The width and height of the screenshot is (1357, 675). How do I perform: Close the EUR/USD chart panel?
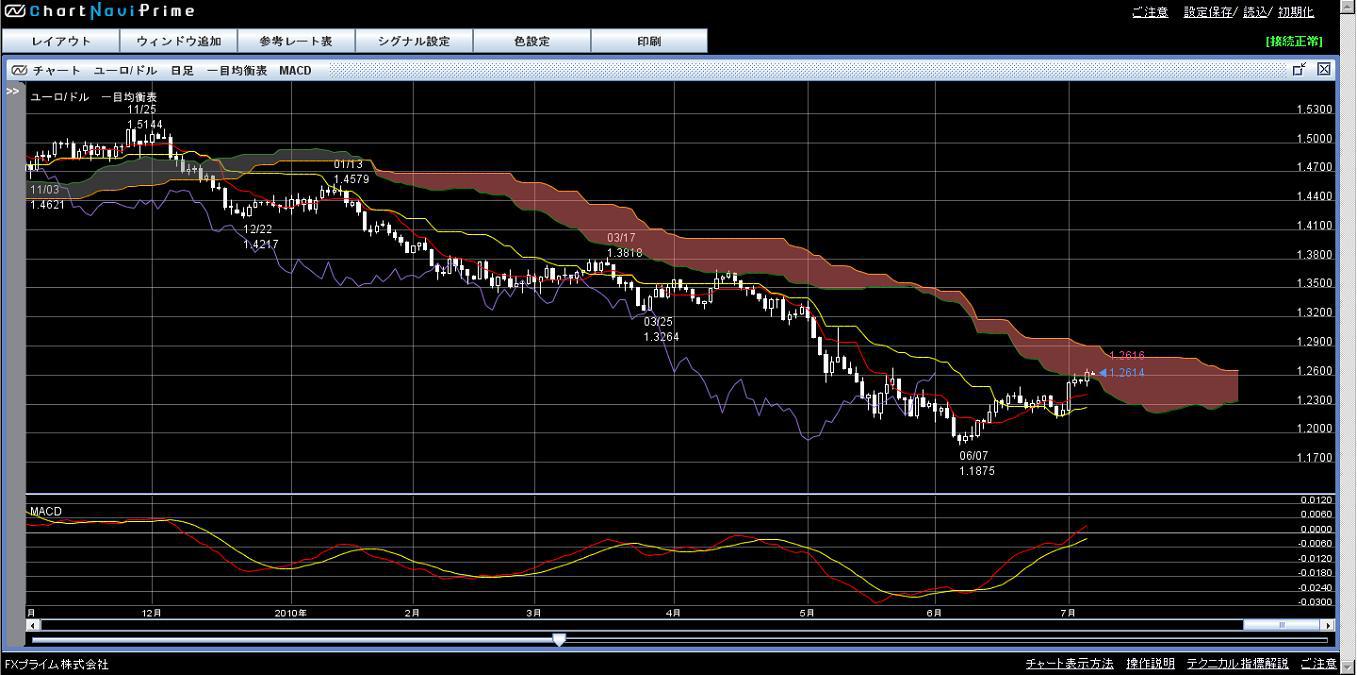coord(1324,69)
